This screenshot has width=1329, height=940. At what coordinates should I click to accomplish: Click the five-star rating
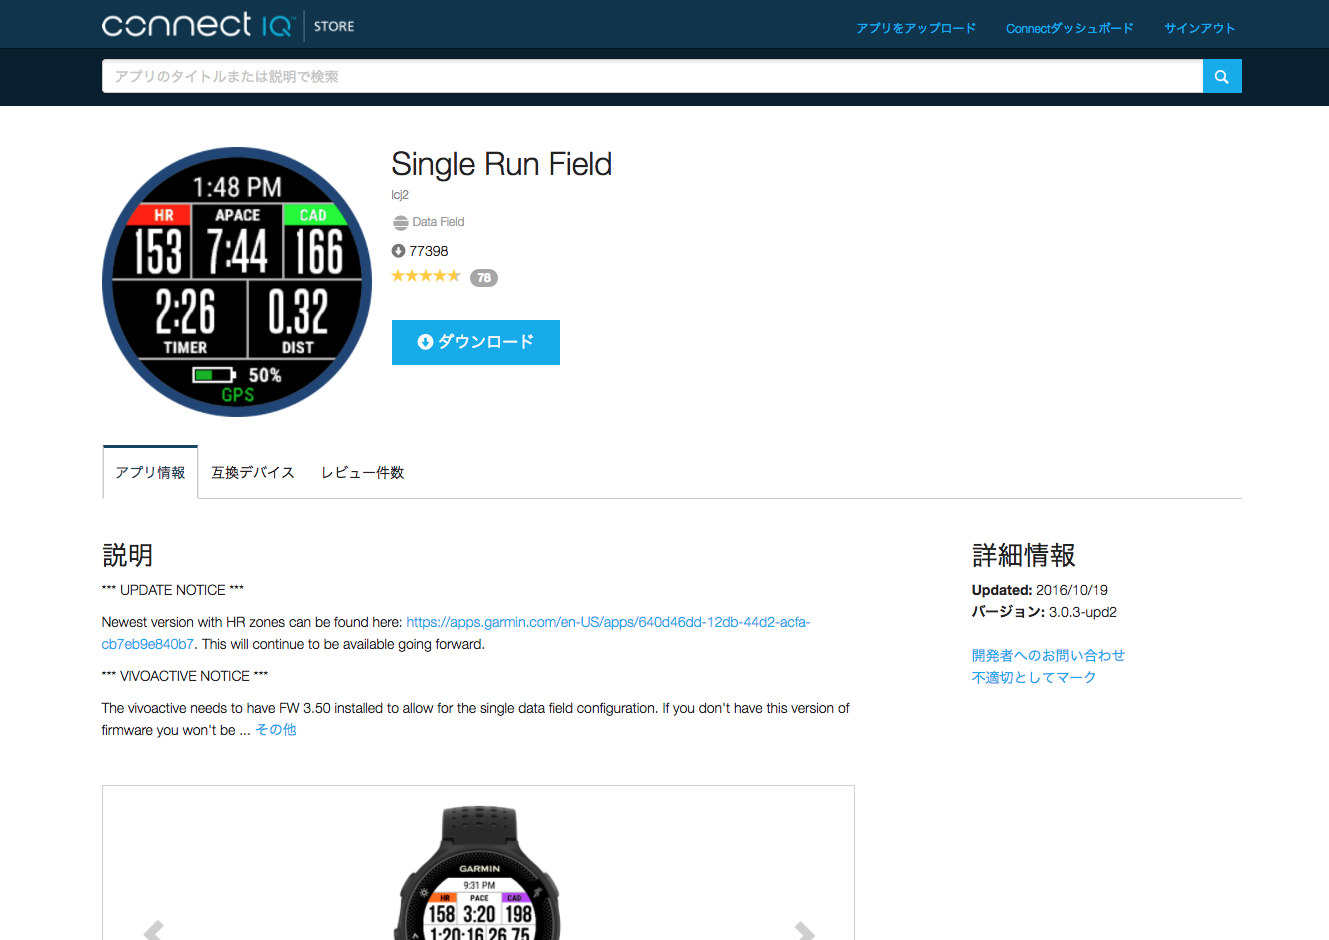pyautogui.click(x=426, y=277)
